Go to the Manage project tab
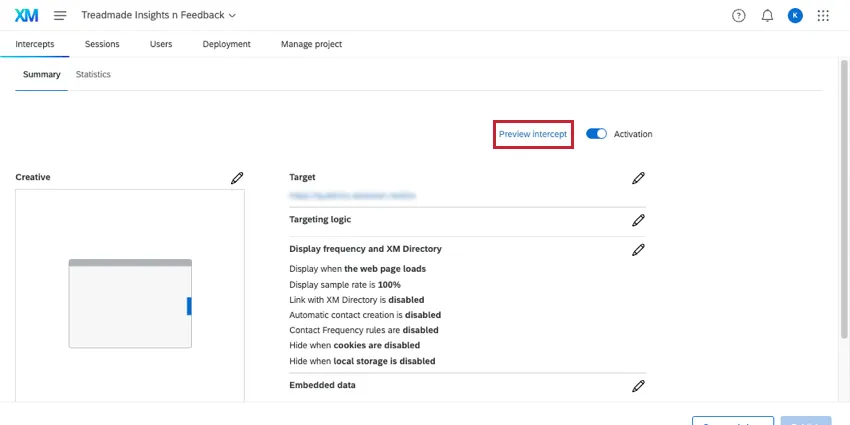 311,44
